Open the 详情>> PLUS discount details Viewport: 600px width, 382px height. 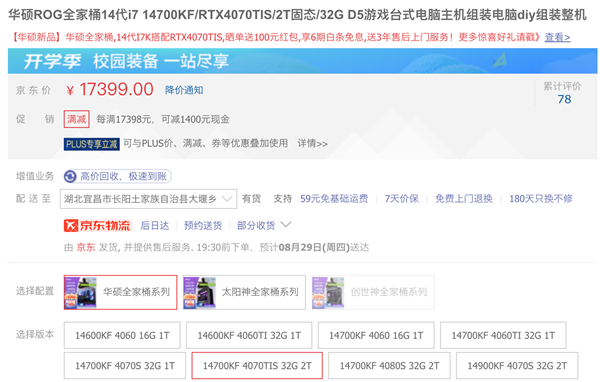(313, 144)
